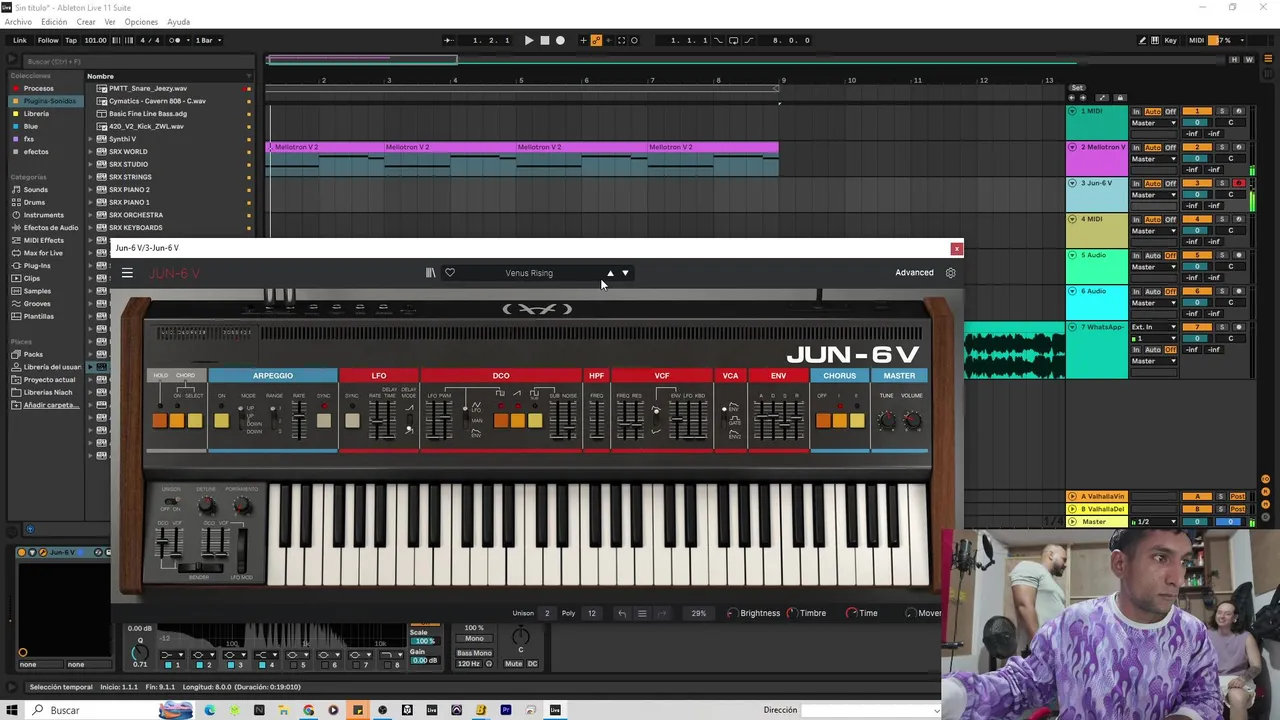Disable EQ filter band 1
The image size is (1280, 720).
click(168, 665)
